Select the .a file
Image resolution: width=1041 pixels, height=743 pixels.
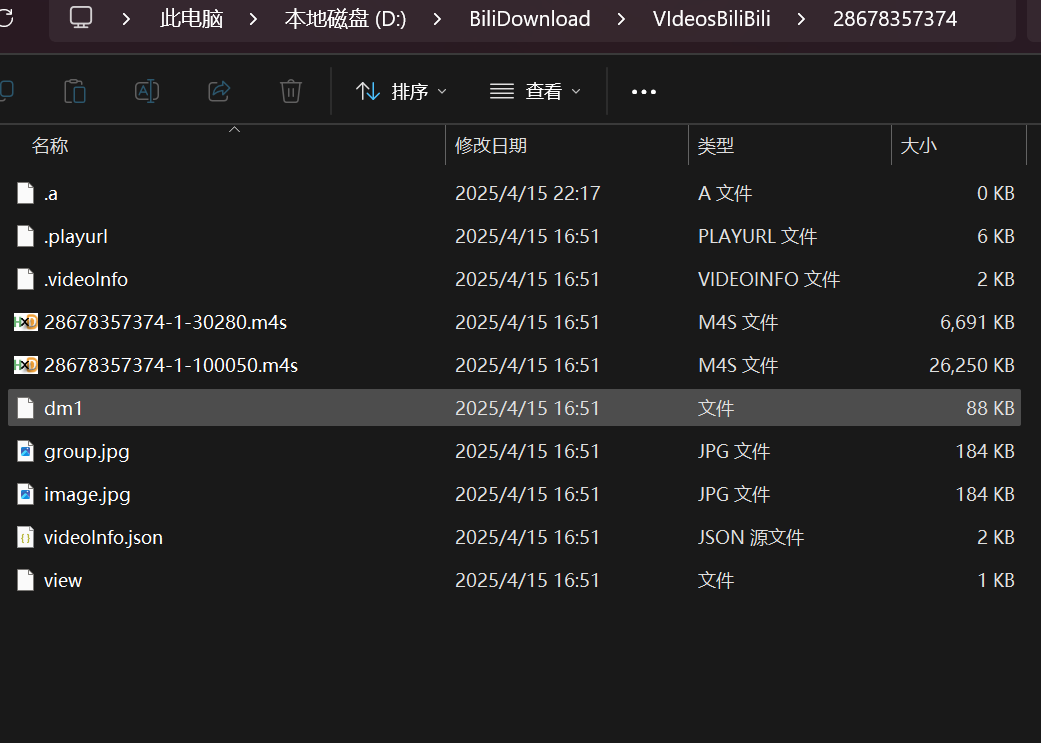click(514, 193)
